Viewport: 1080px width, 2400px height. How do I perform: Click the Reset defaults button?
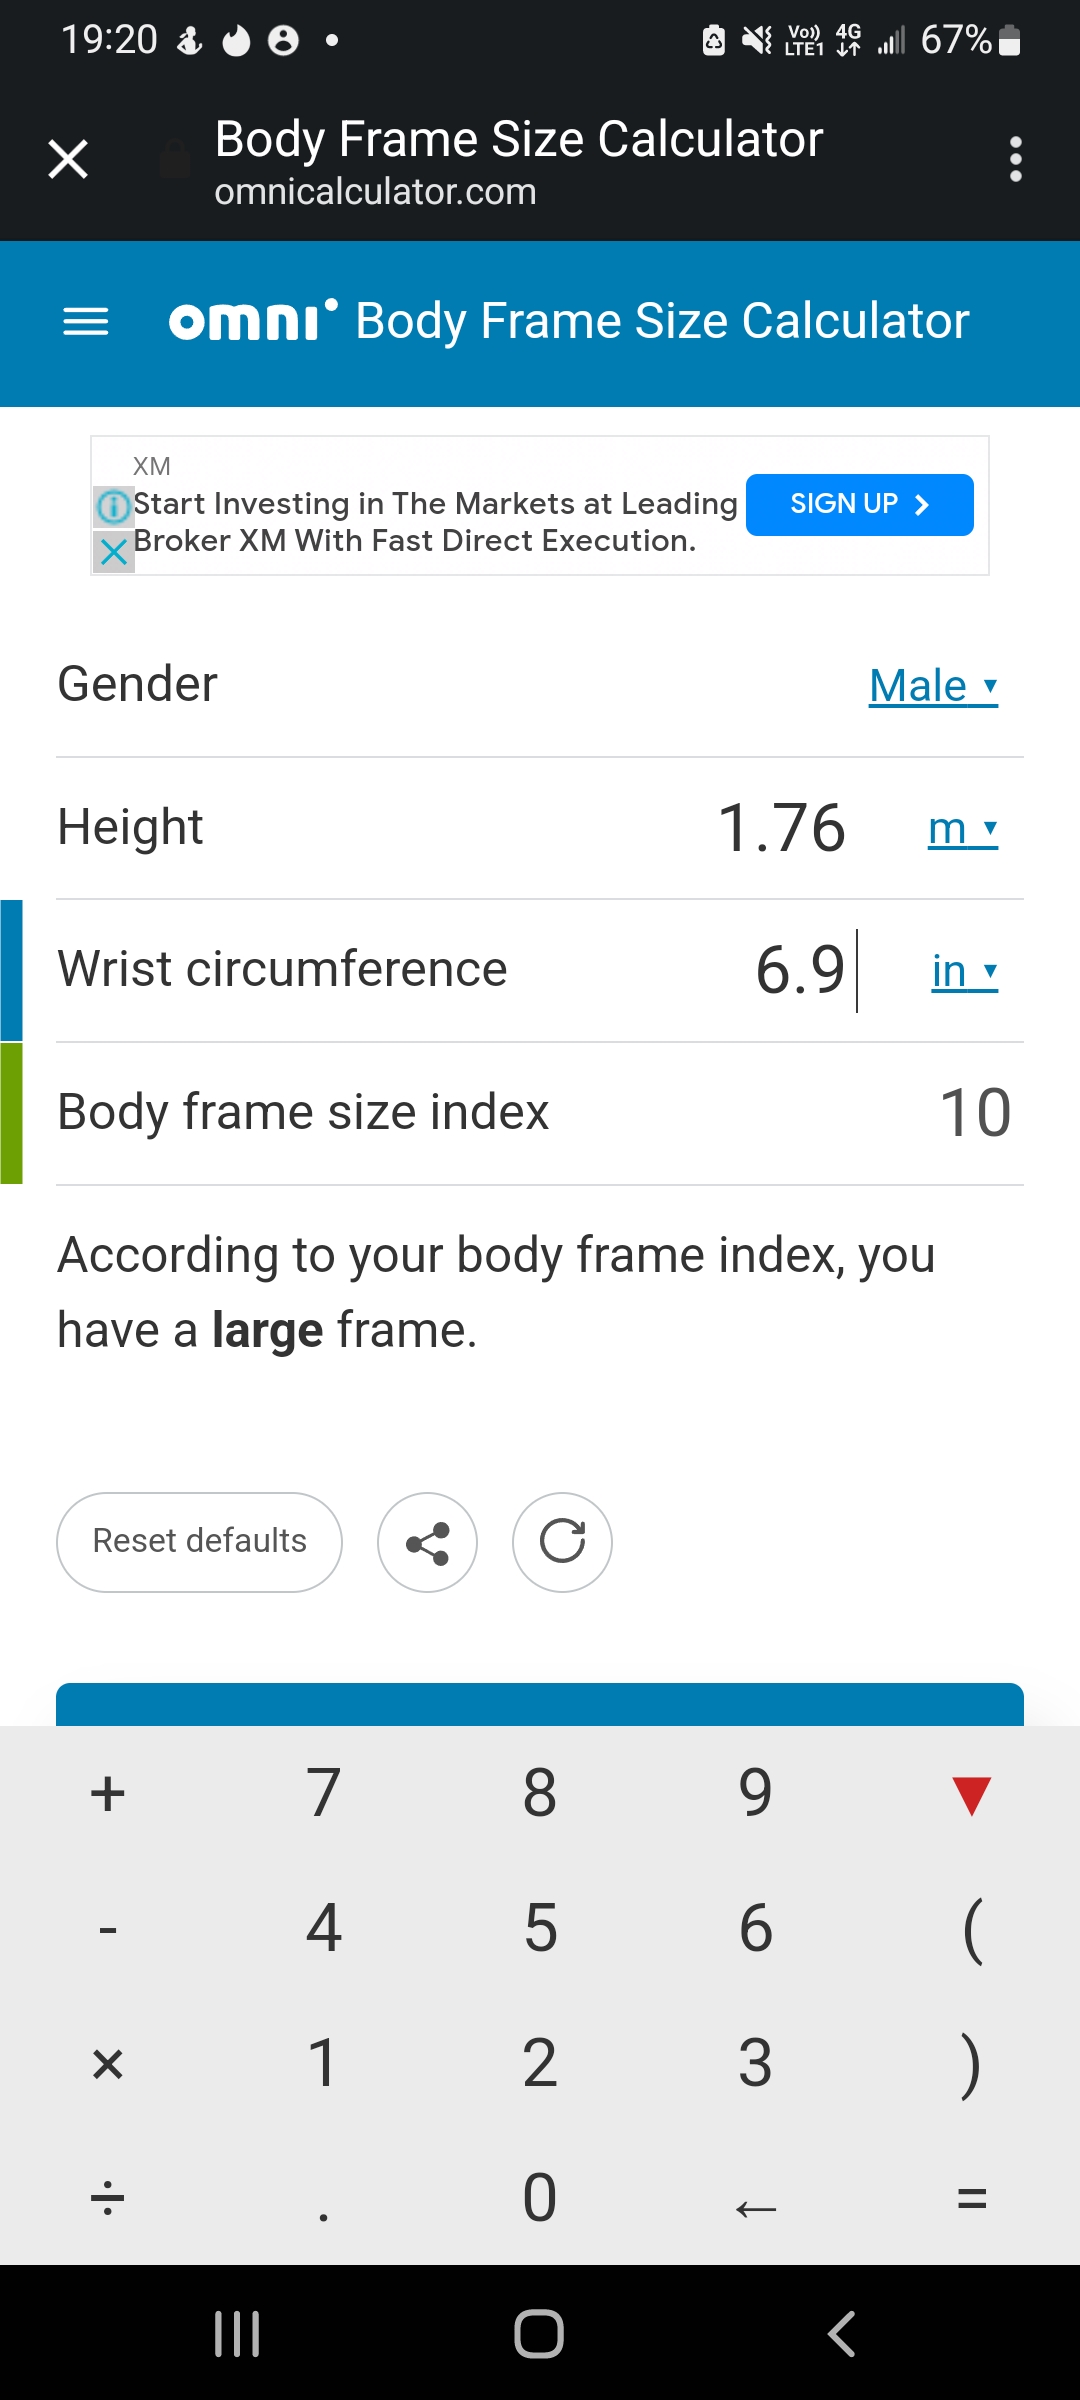point(199,1542)
